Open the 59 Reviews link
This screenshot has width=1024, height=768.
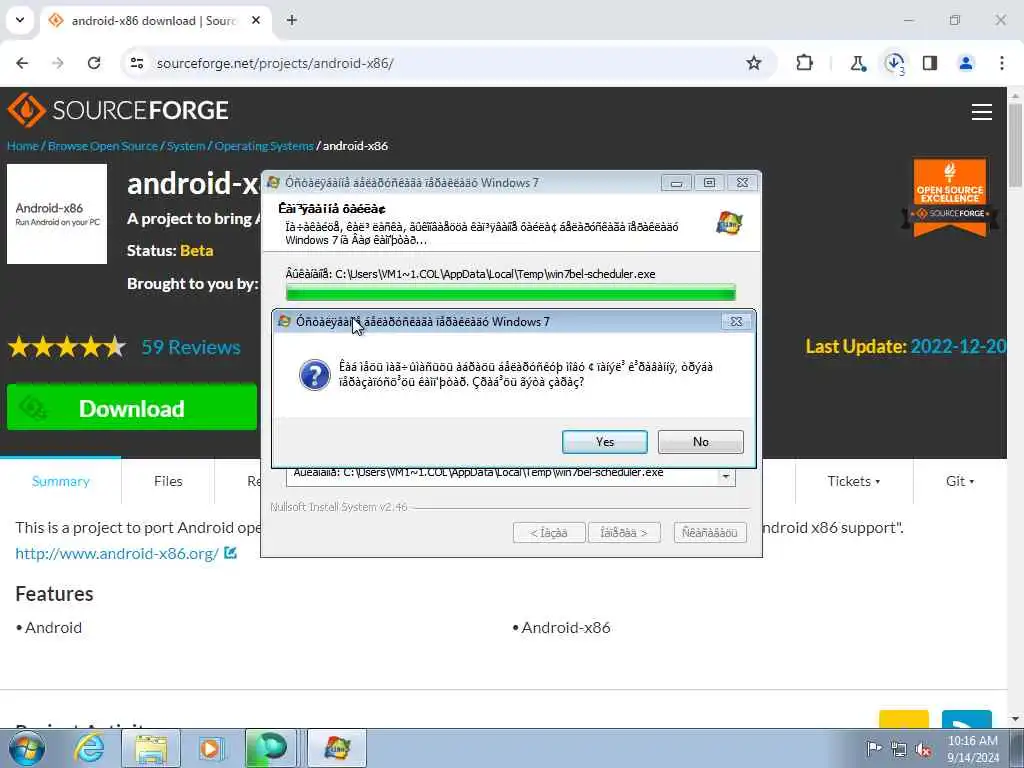pos(191,347)
